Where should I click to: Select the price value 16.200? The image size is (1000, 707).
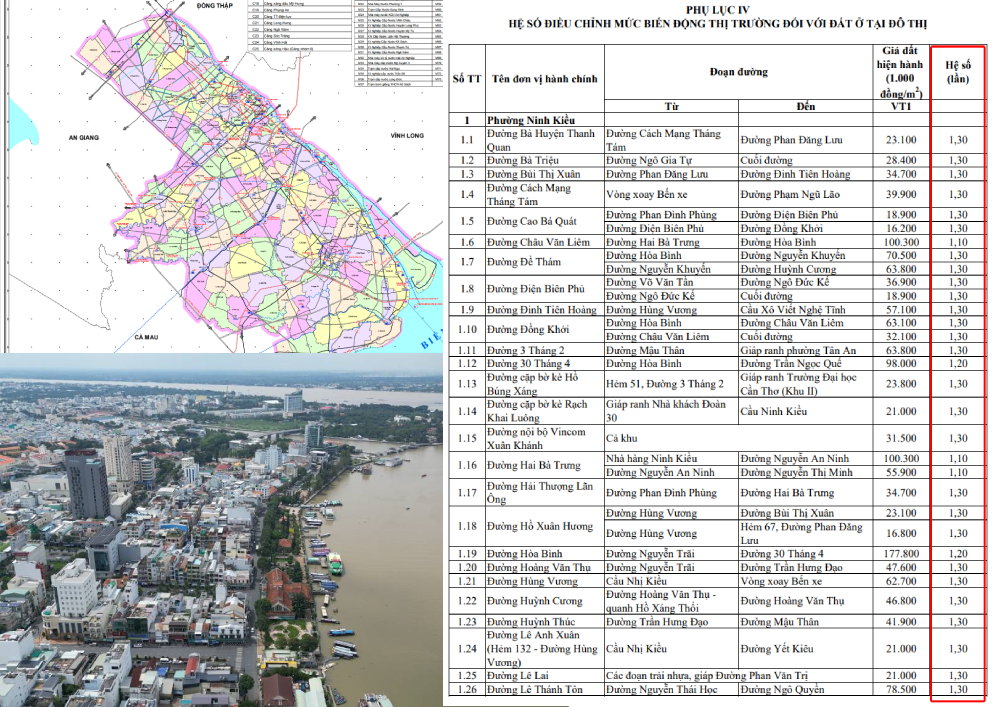[x=901, y=228]
